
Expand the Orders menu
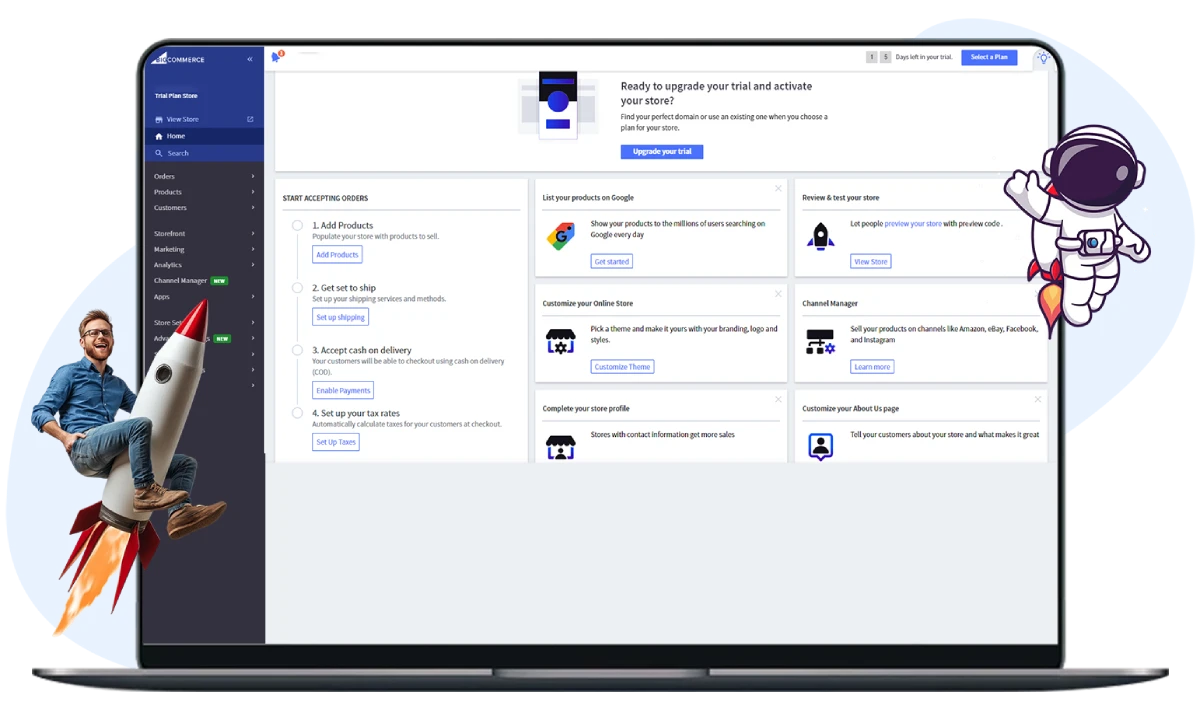pyautogui.click(x=162, y=176)
